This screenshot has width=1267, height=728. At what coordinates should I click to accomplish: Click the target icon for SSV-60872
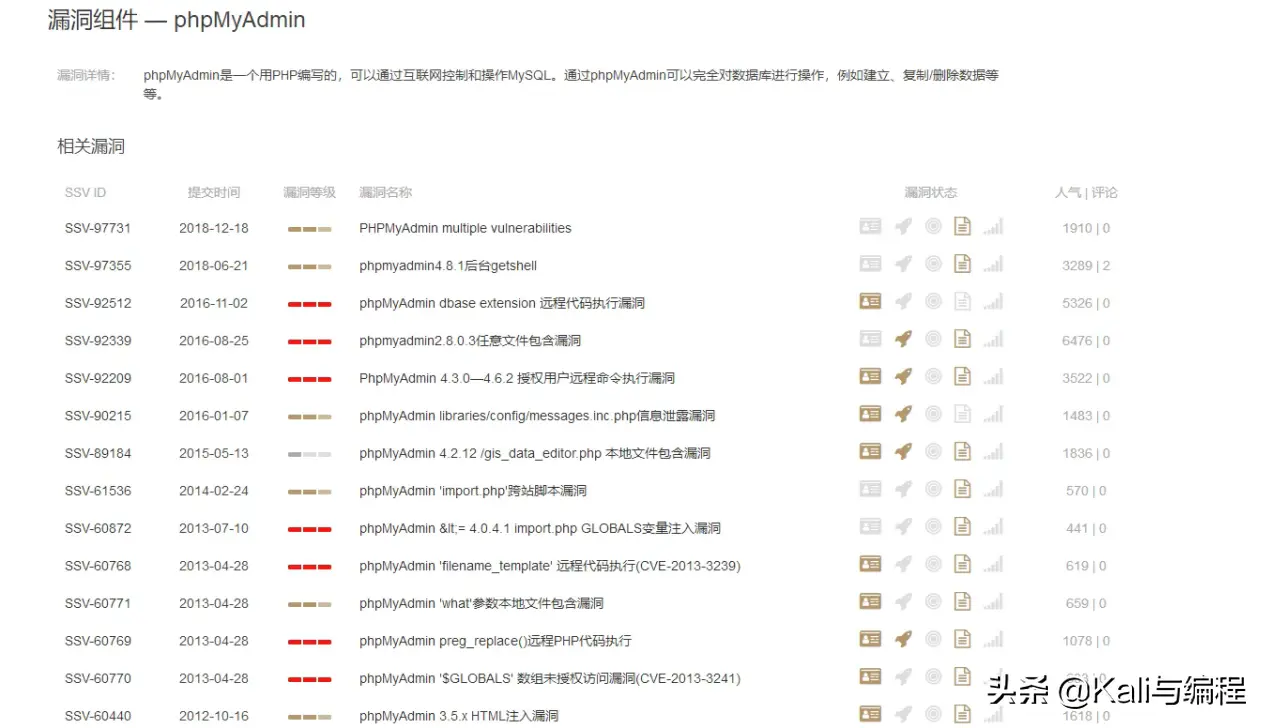pyautogui.click(x=933, y=527)
